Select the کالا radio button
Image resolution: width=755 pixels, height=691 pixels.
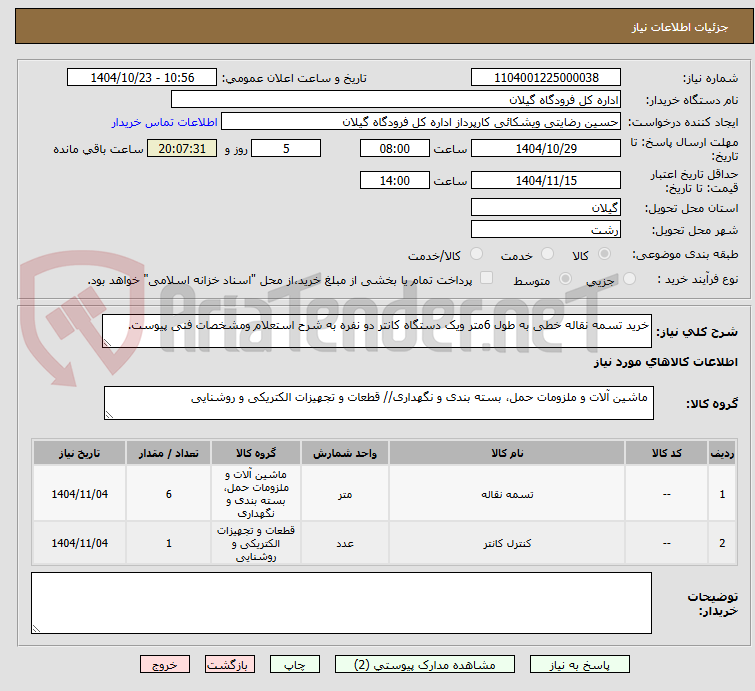[x=604, y=254]
